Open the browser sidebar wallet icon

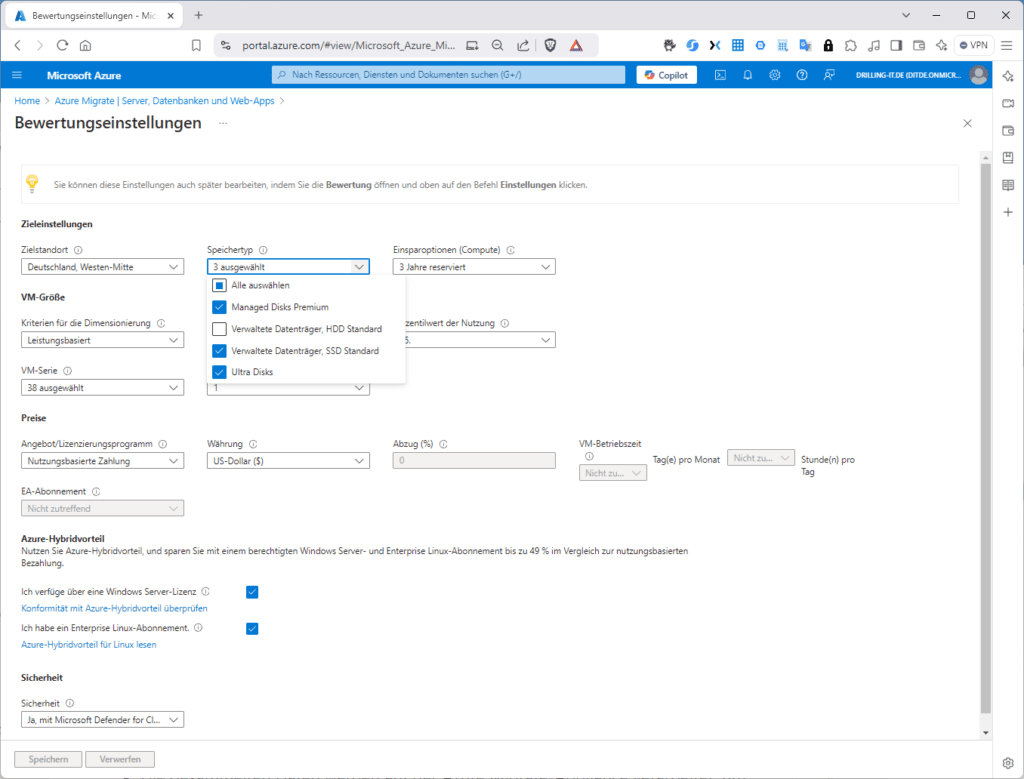pos(1008,131)
